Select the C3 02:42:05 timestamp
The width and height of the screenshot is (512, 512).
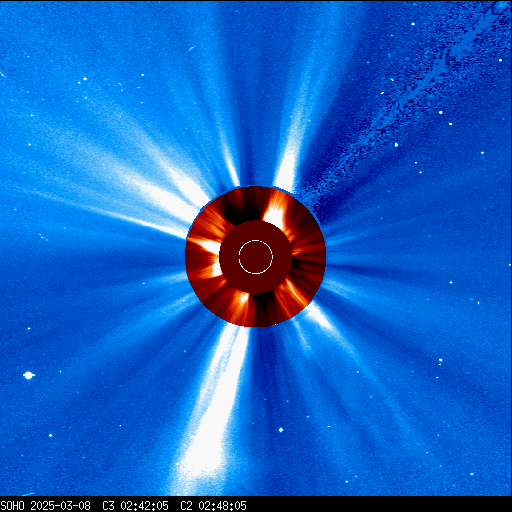135,506
